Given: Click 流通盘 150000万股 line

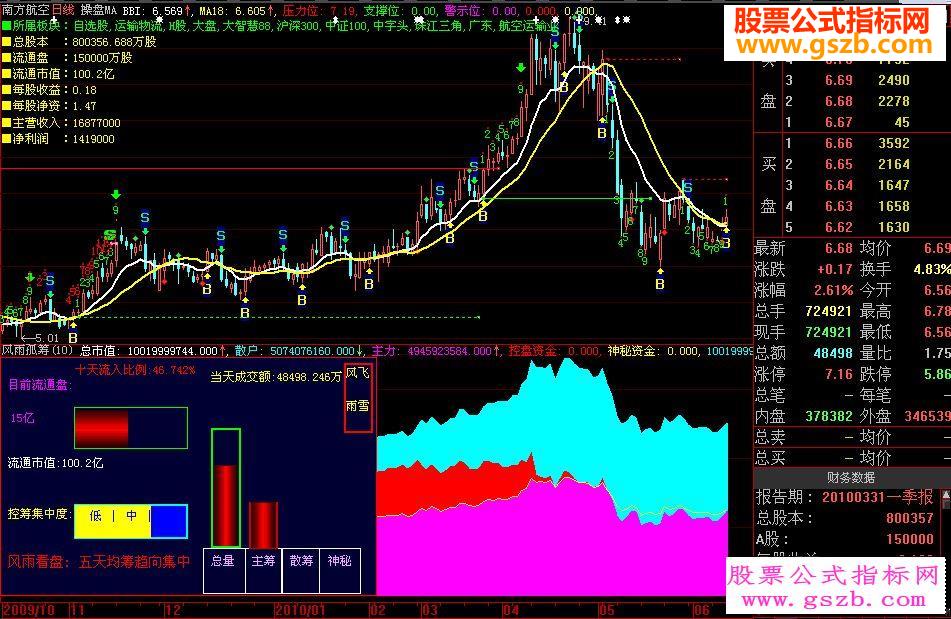Looking at the screenshot, I should pos(67,58).
